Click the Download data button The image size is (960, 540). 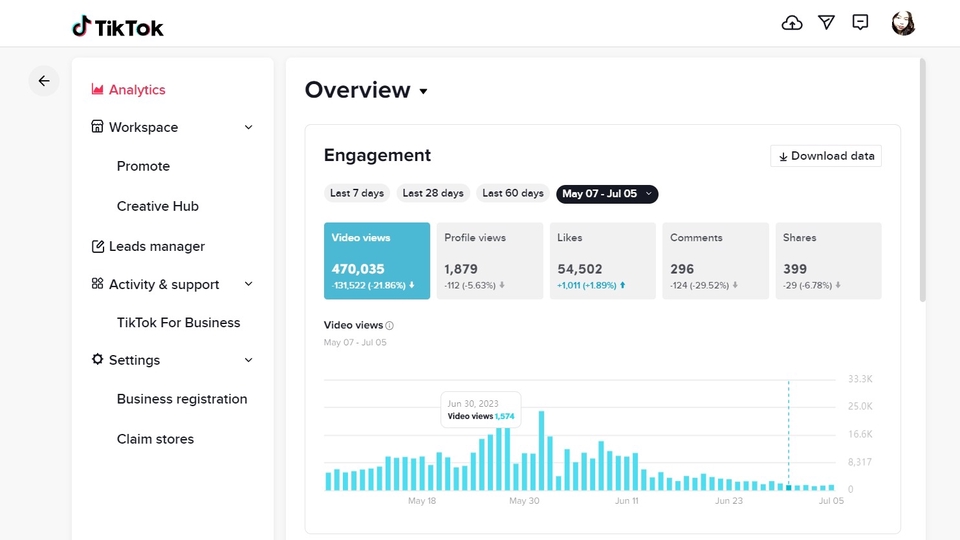point(826,156)
